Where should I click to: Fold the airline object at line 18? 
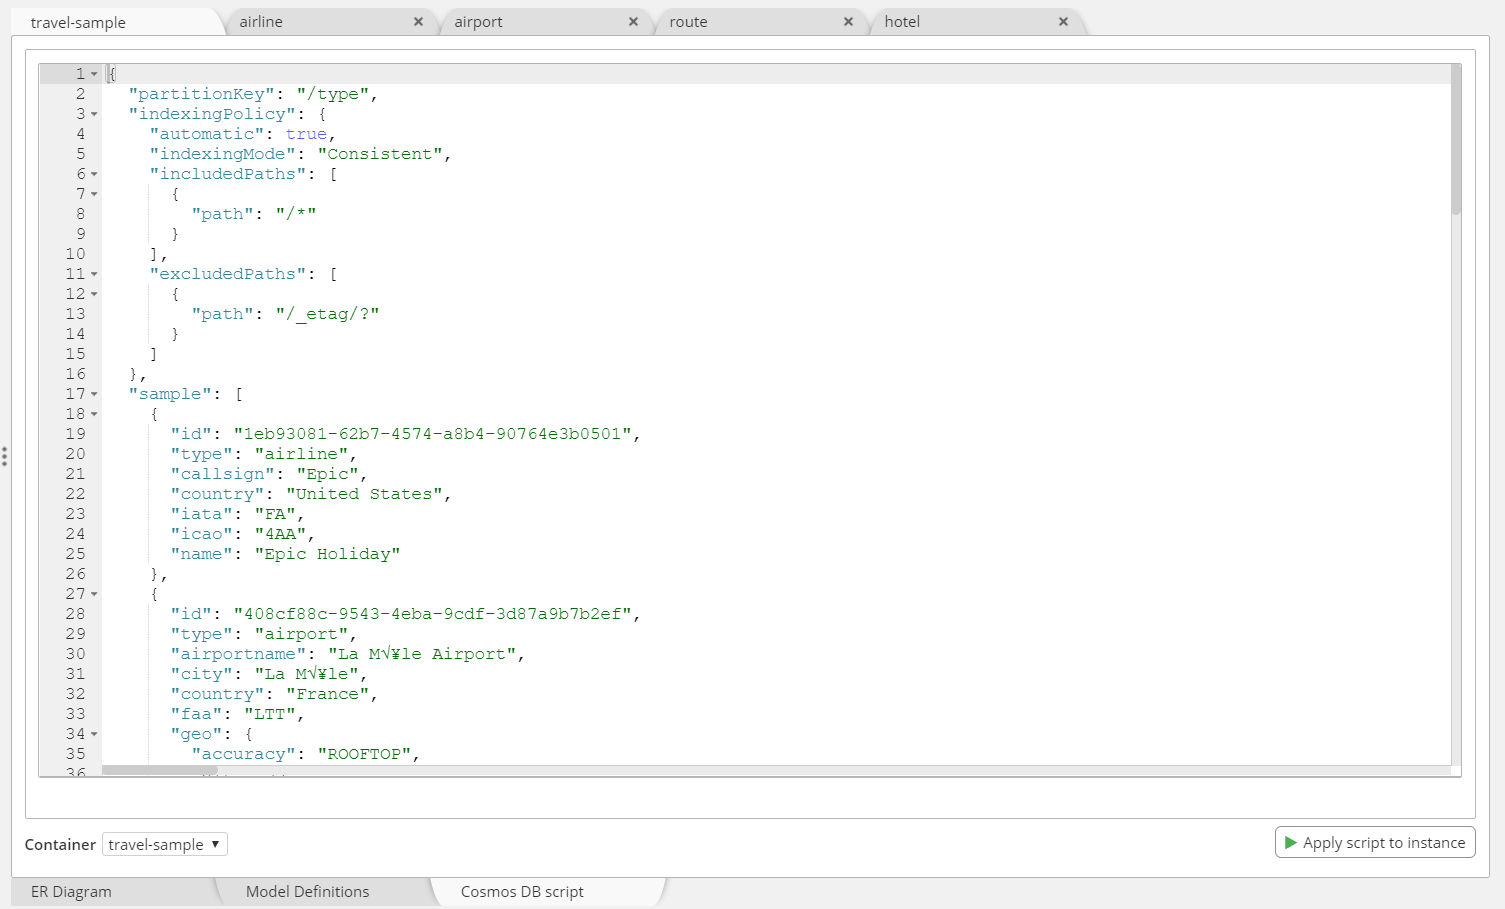(94, 414)
